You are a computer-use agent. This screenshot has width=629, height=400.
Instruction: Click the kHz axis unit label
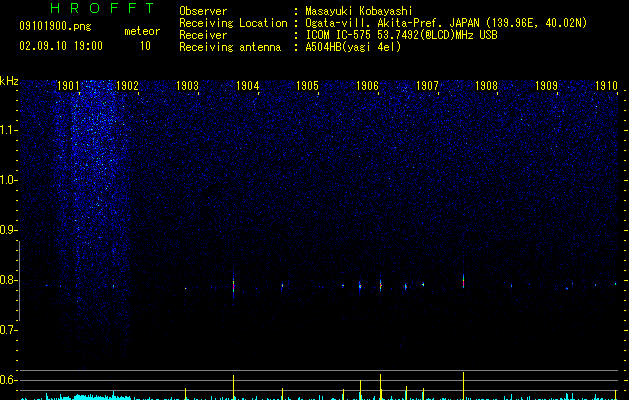[9, 81]
